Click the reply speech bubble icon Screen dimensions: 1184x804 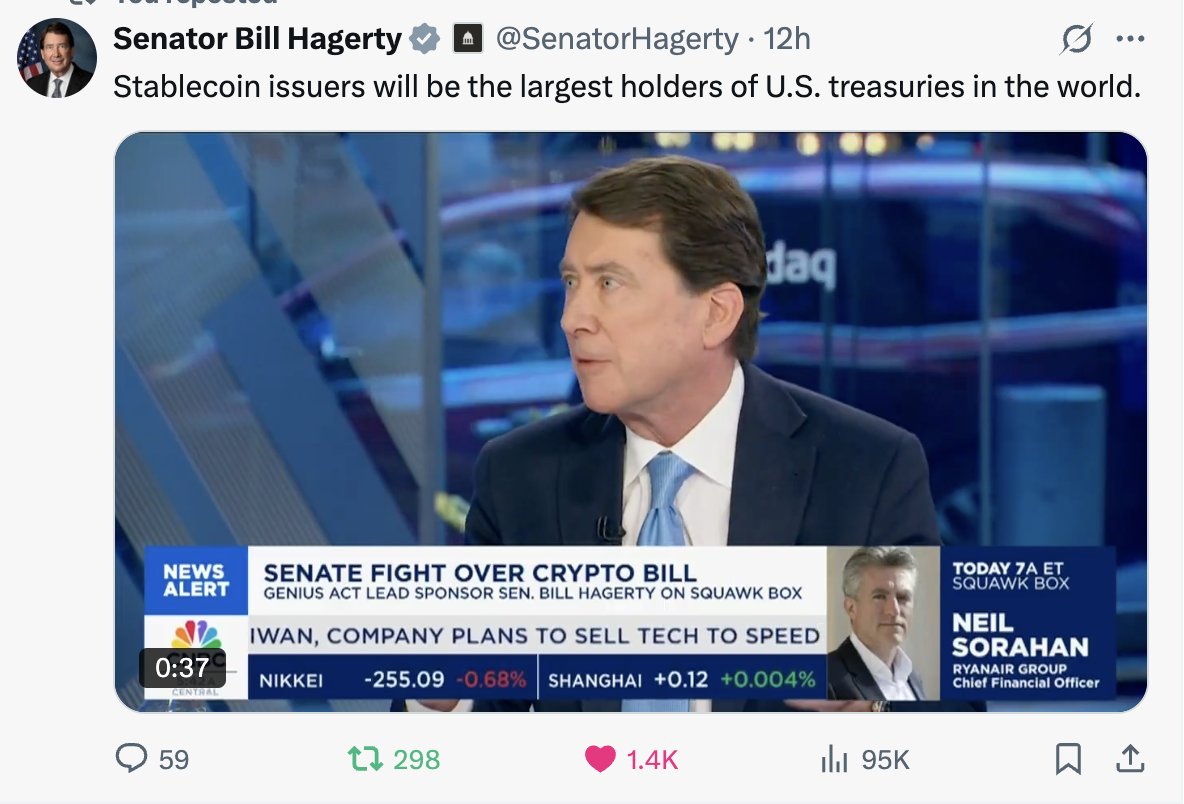pos(131,758)
